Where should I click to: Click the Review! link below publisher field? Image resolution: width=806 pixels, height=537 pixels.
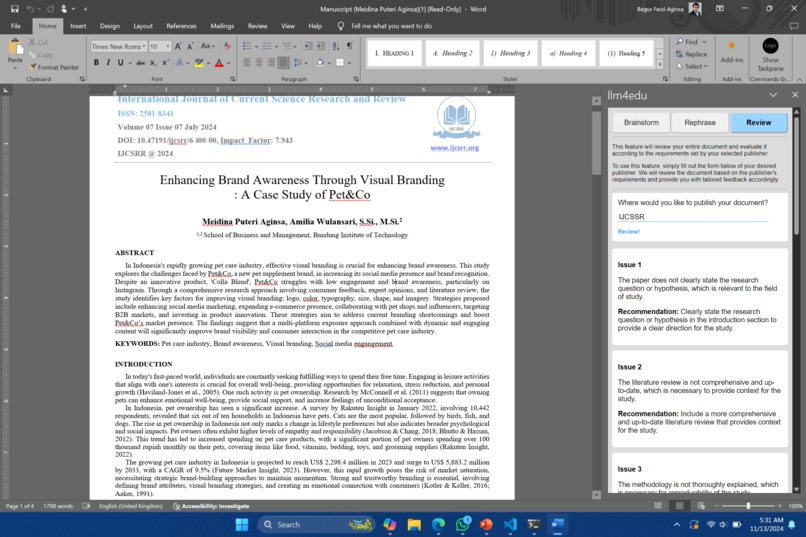point(628,232)
